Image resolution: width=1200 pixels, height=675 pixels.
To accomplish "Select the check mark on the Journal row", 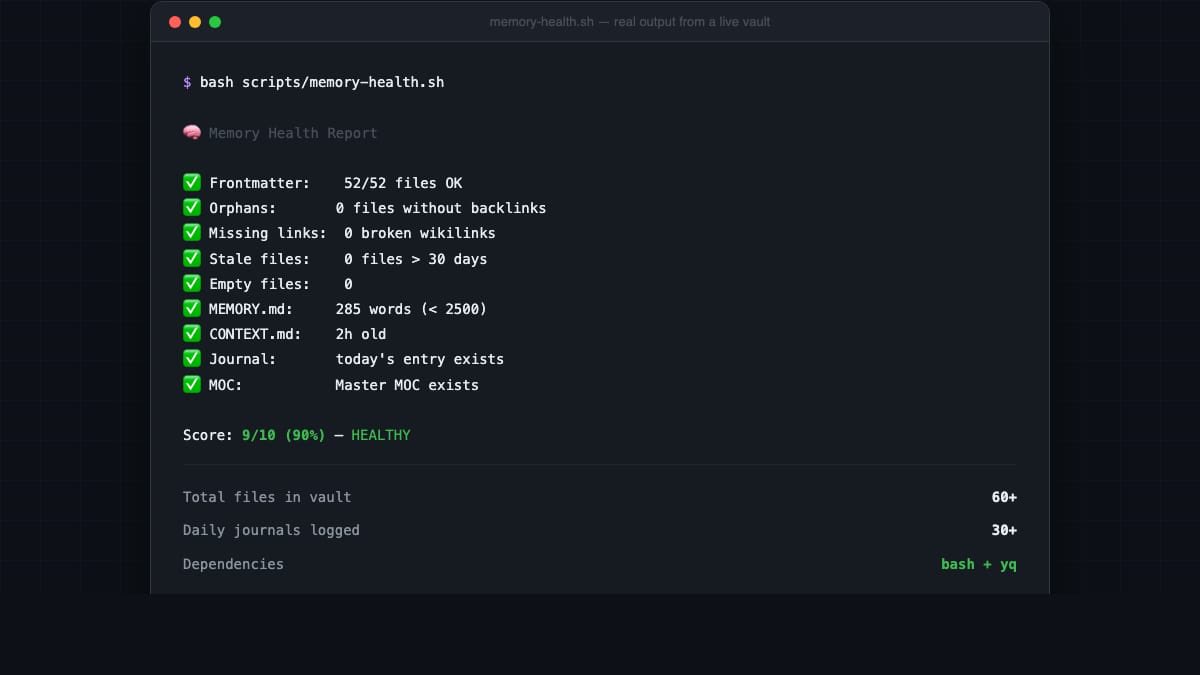I will pos(192,358).
